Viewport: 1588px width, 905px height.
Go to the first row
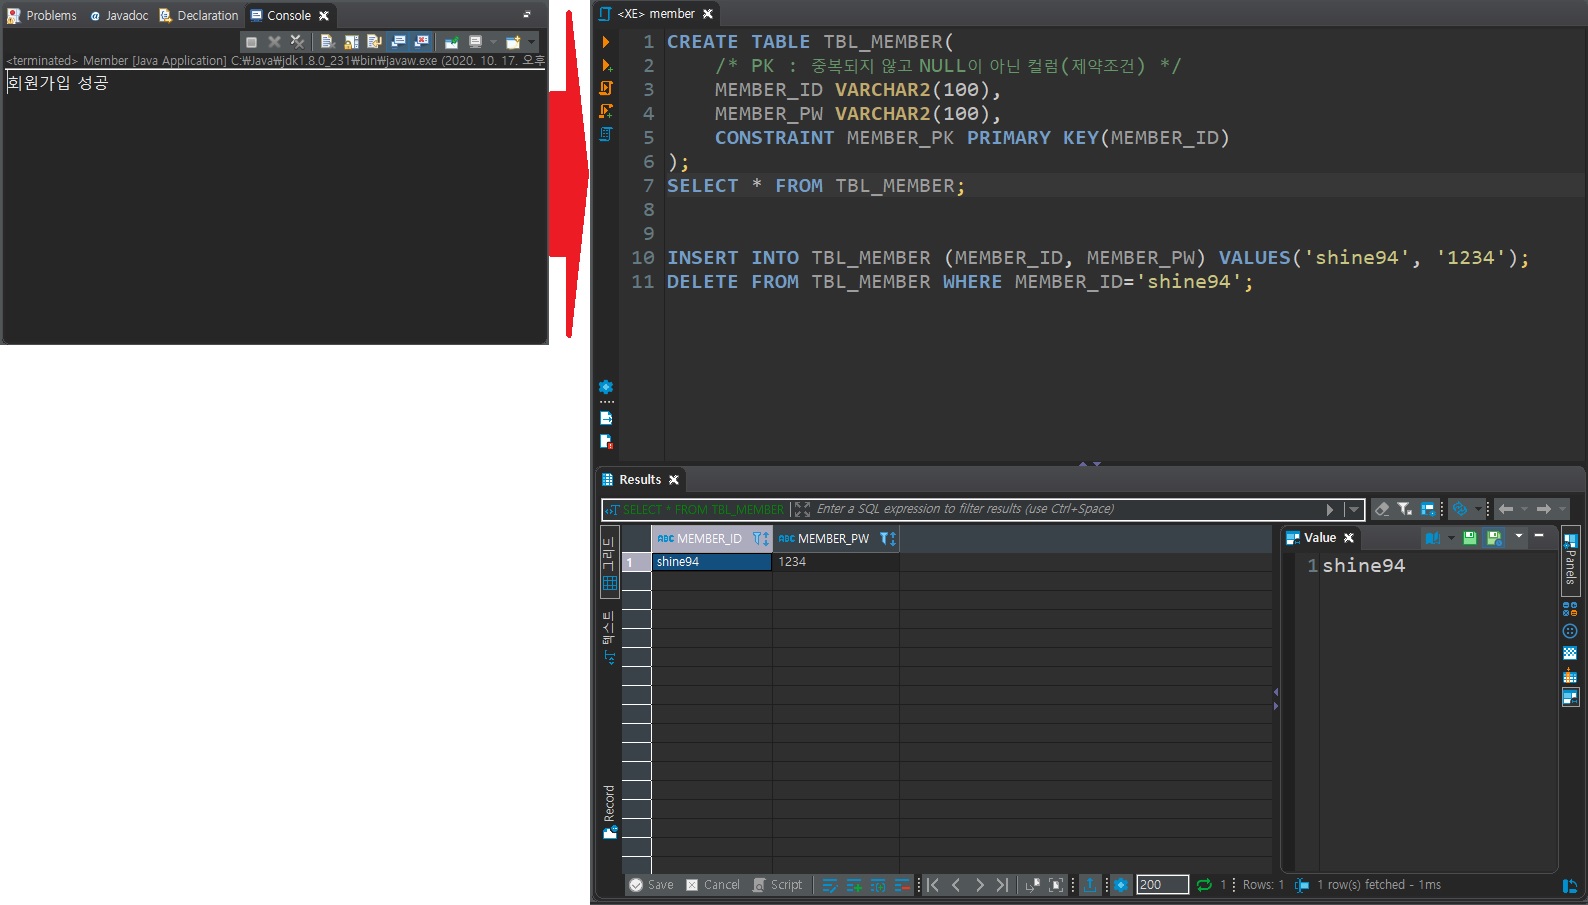(933, 885)
